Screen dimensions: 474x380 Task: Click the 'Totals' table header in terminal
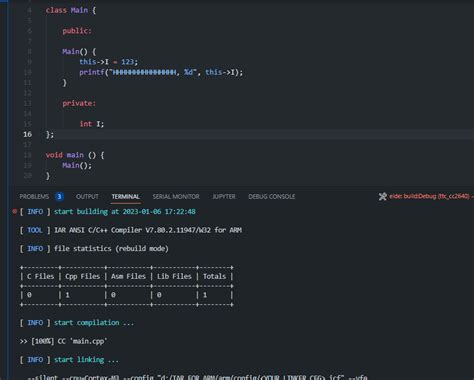pyautogui.click(x=214, y=276)
